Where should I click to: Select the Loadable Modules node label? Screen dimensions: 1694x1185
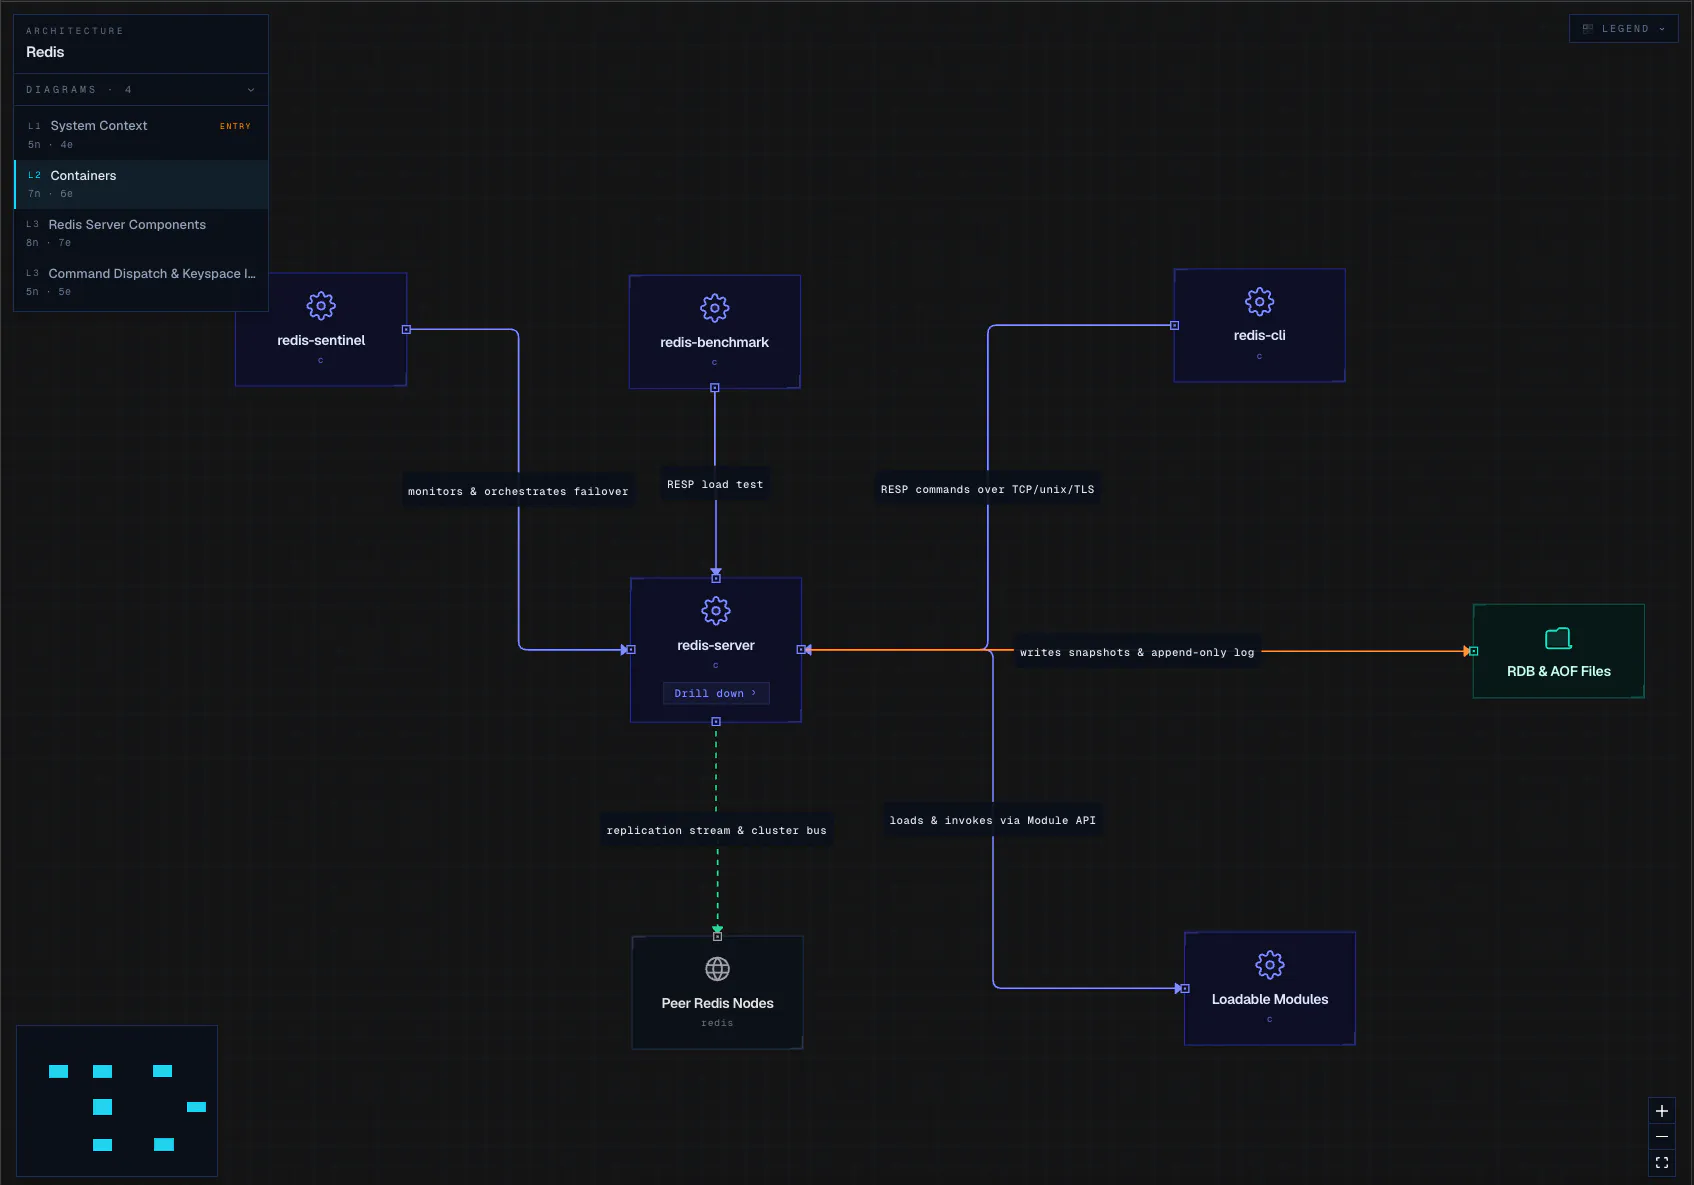point(1270,1000)
